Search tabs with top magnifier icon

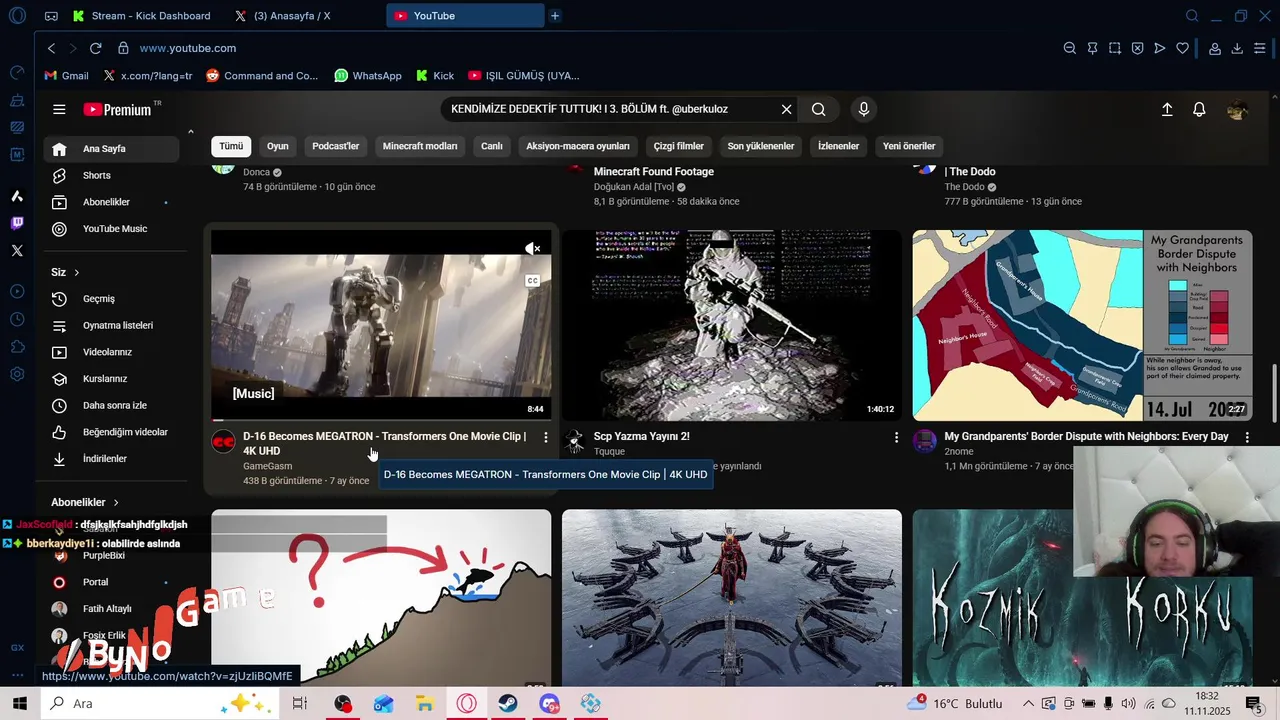coord(1192,16)
